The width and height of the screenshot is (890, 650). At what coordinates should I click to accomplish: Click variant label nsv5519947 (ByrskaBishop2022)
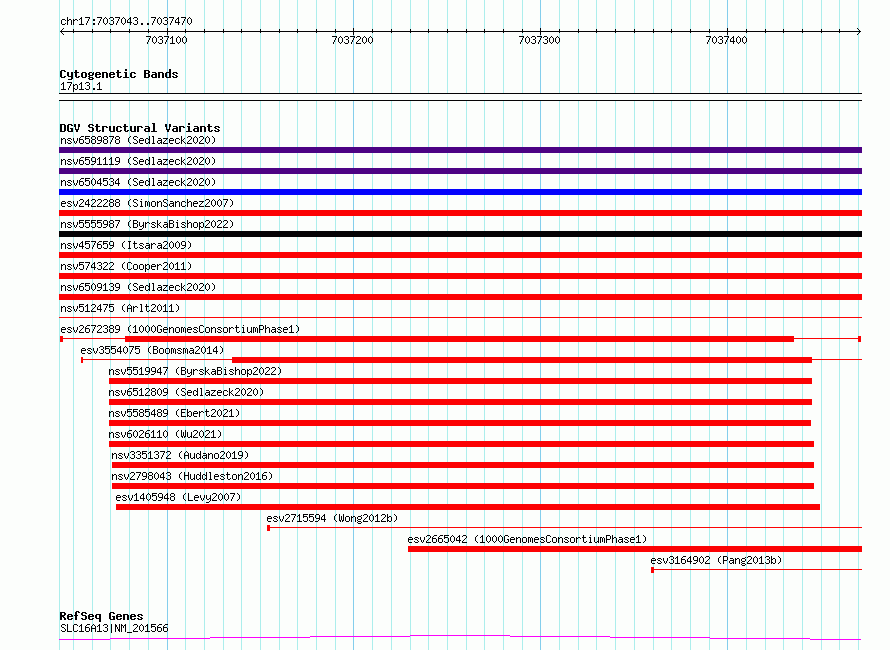(x=195, y=371)
